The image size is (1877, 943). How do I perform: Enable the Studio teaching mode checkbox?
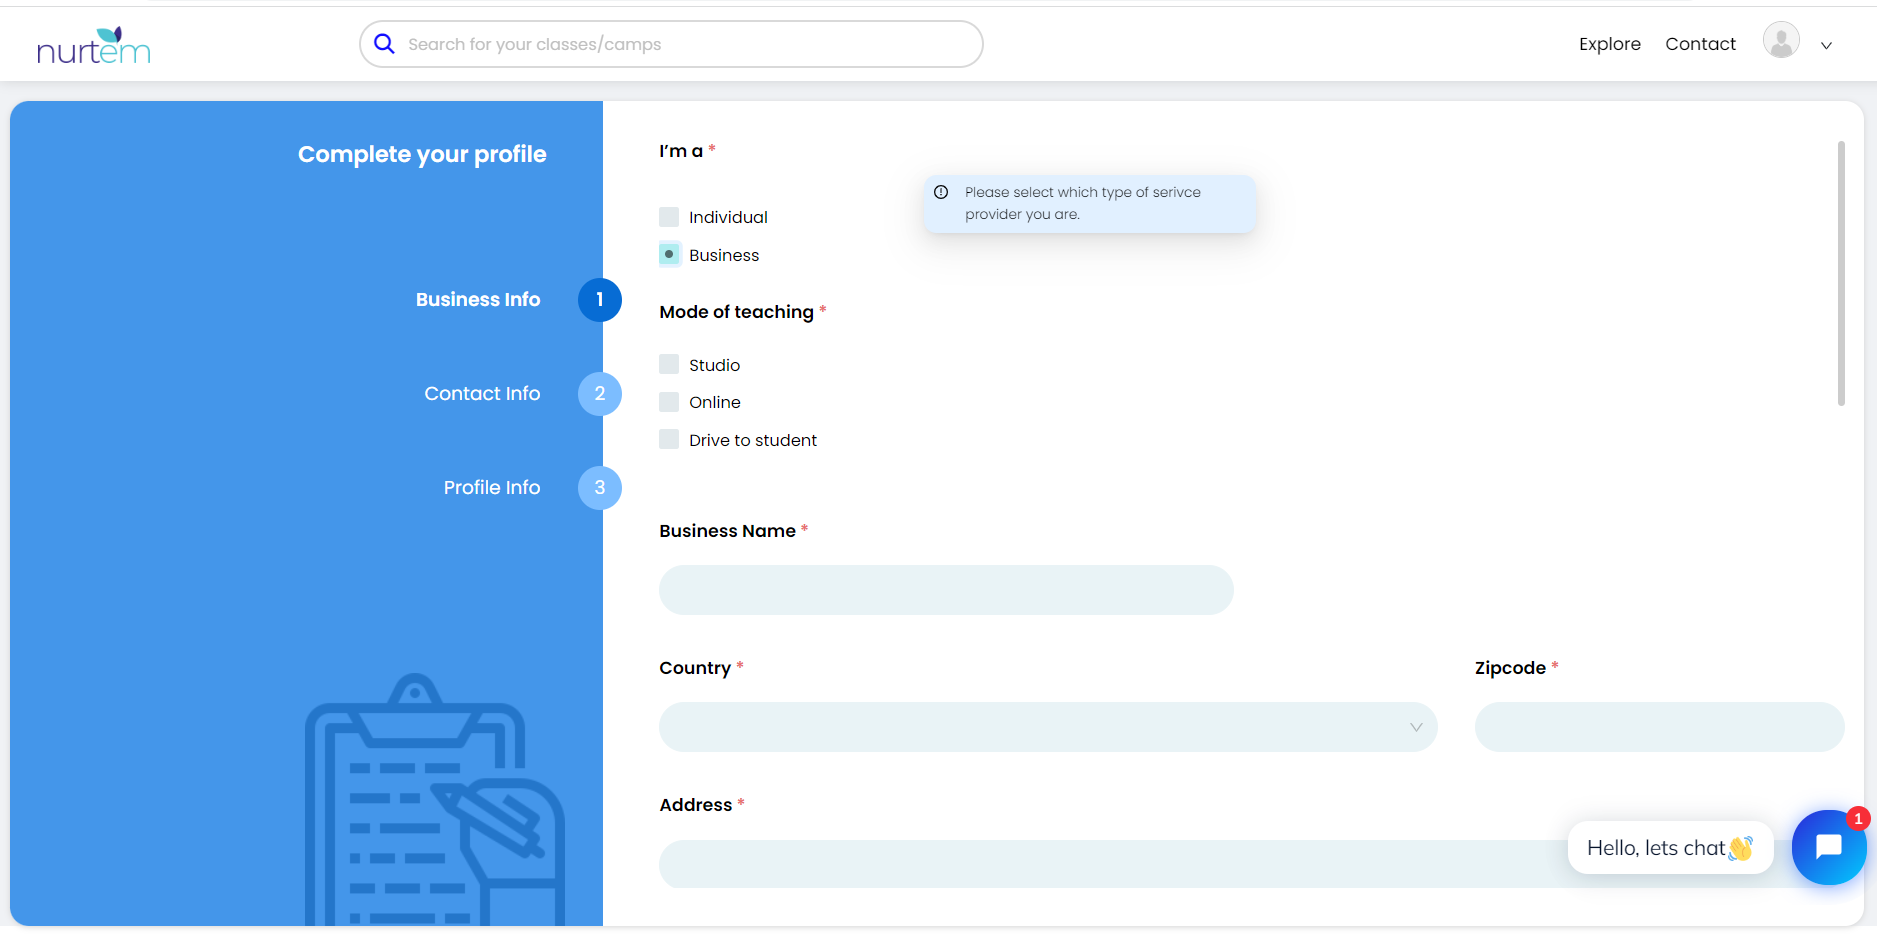(668, 364)
